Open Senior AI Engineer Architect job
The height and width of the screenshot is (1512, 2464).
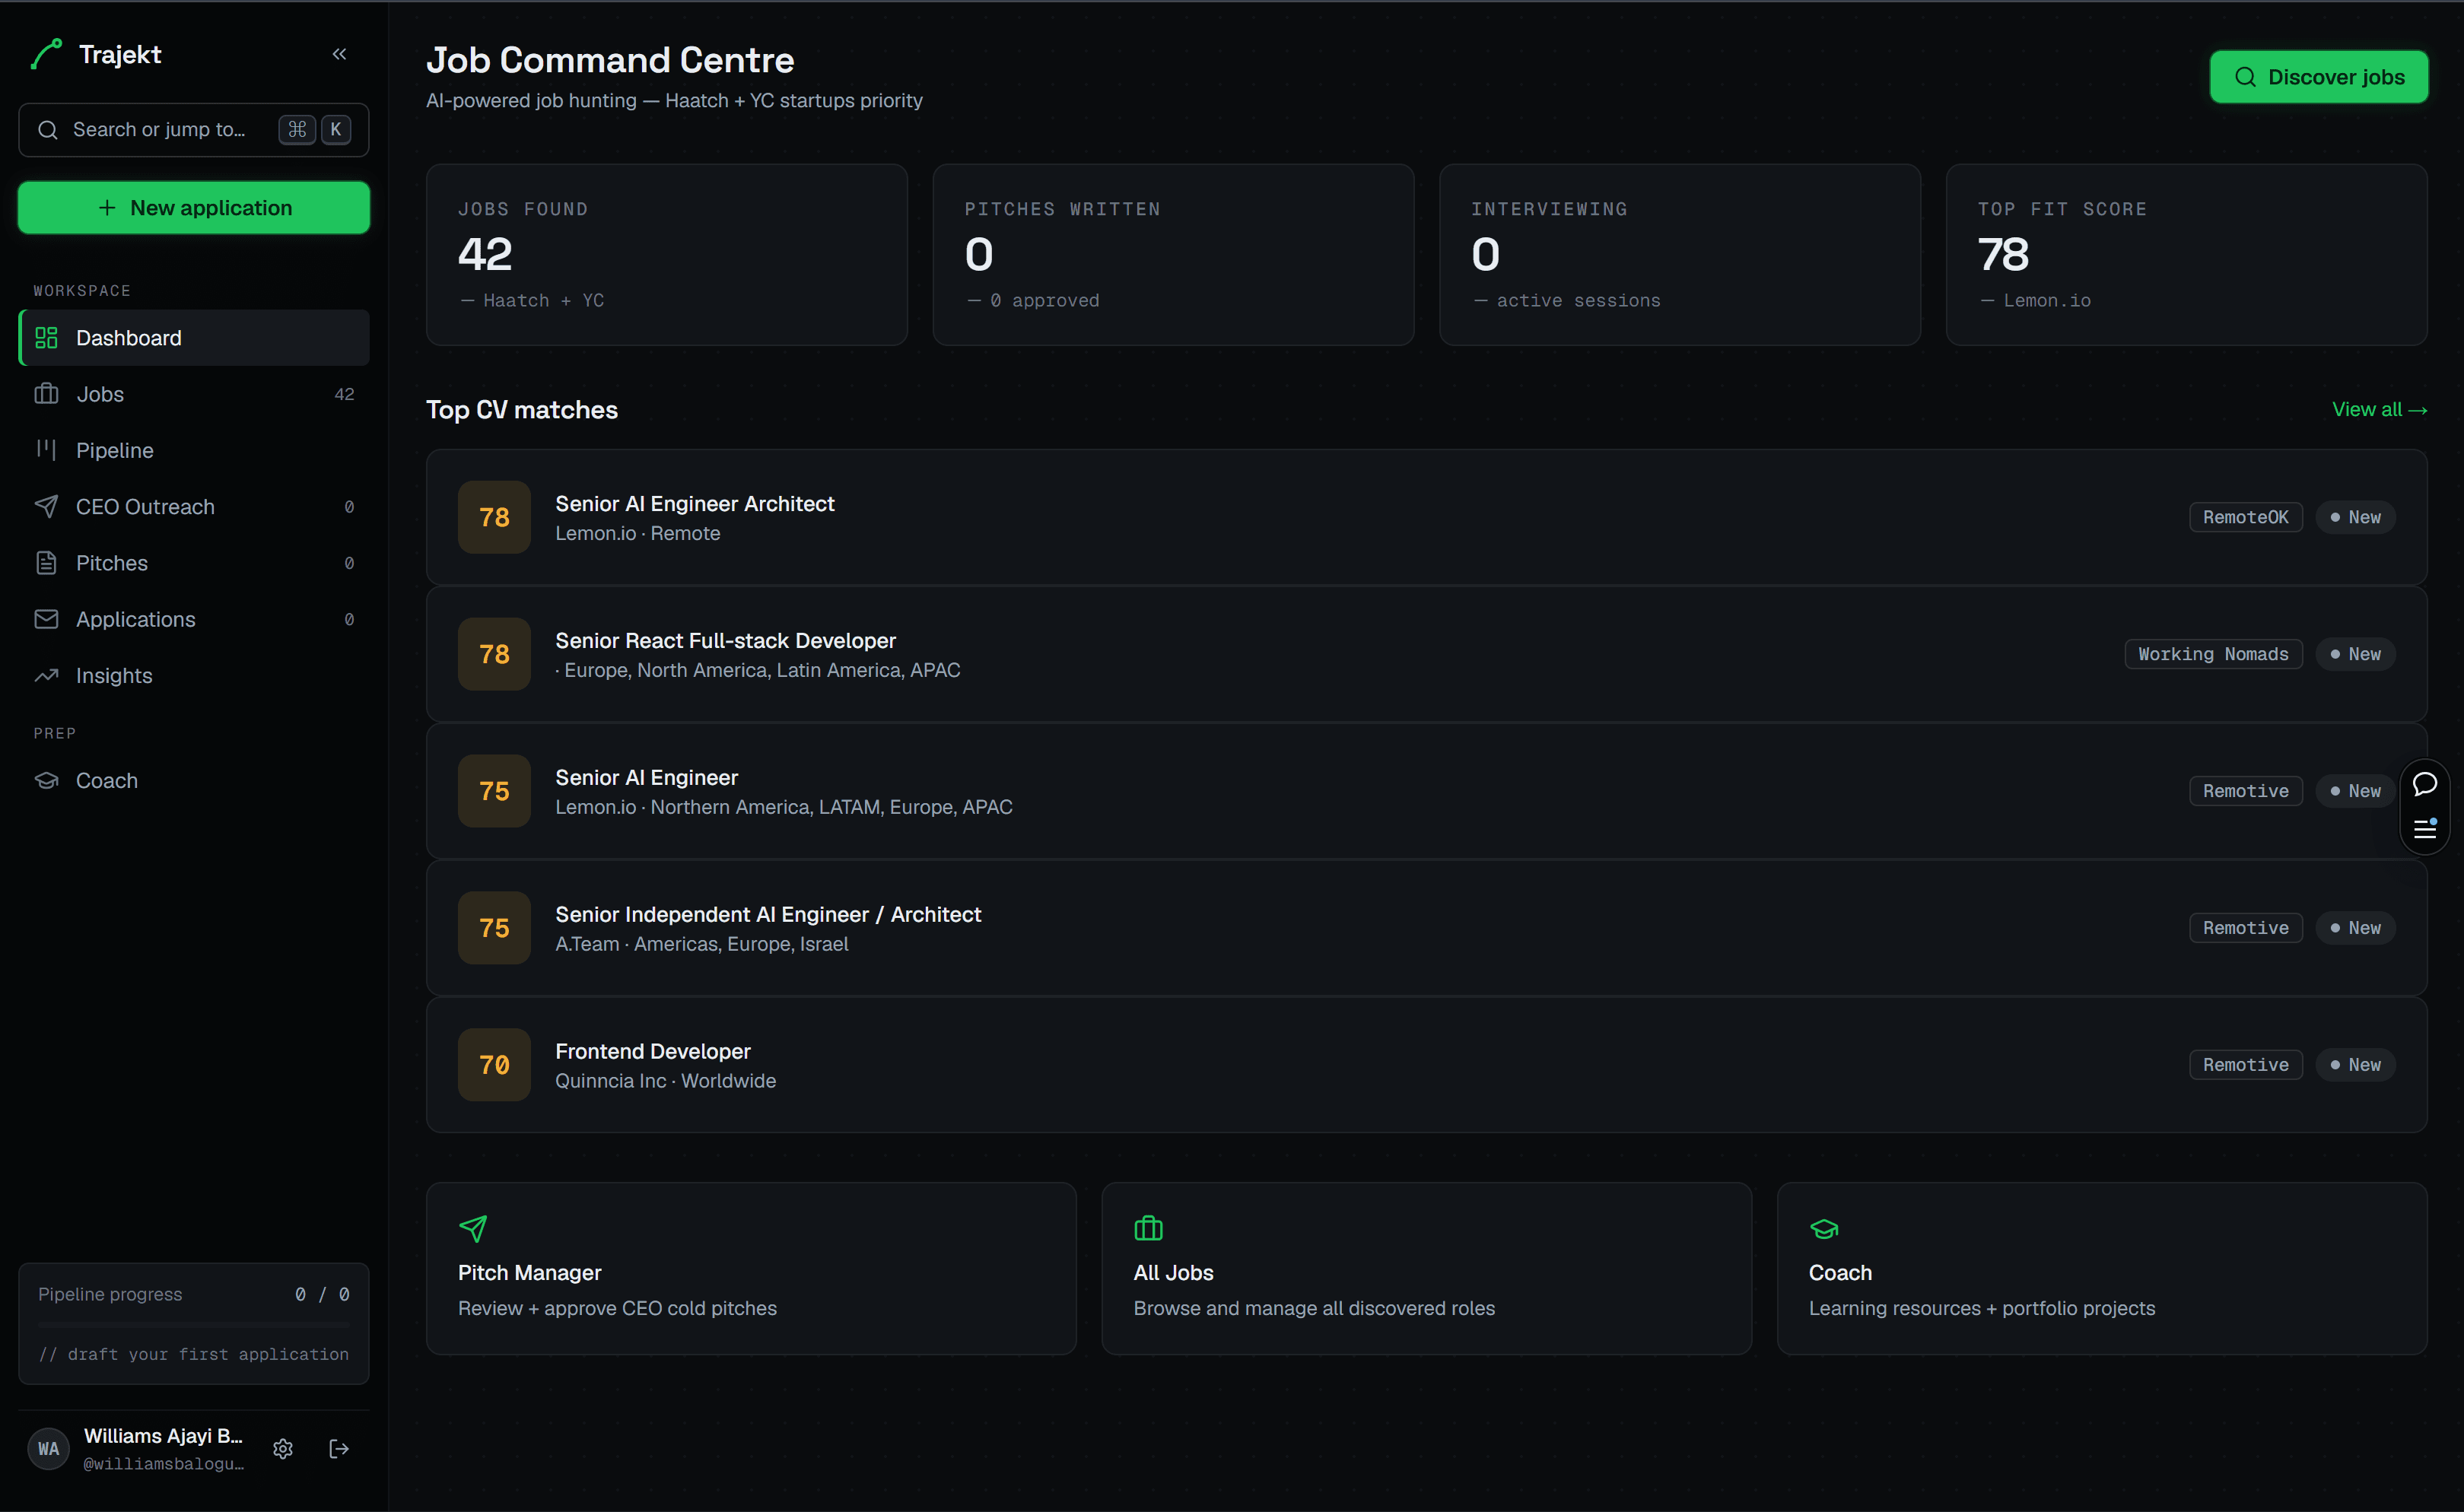(x=1426, y=517)
